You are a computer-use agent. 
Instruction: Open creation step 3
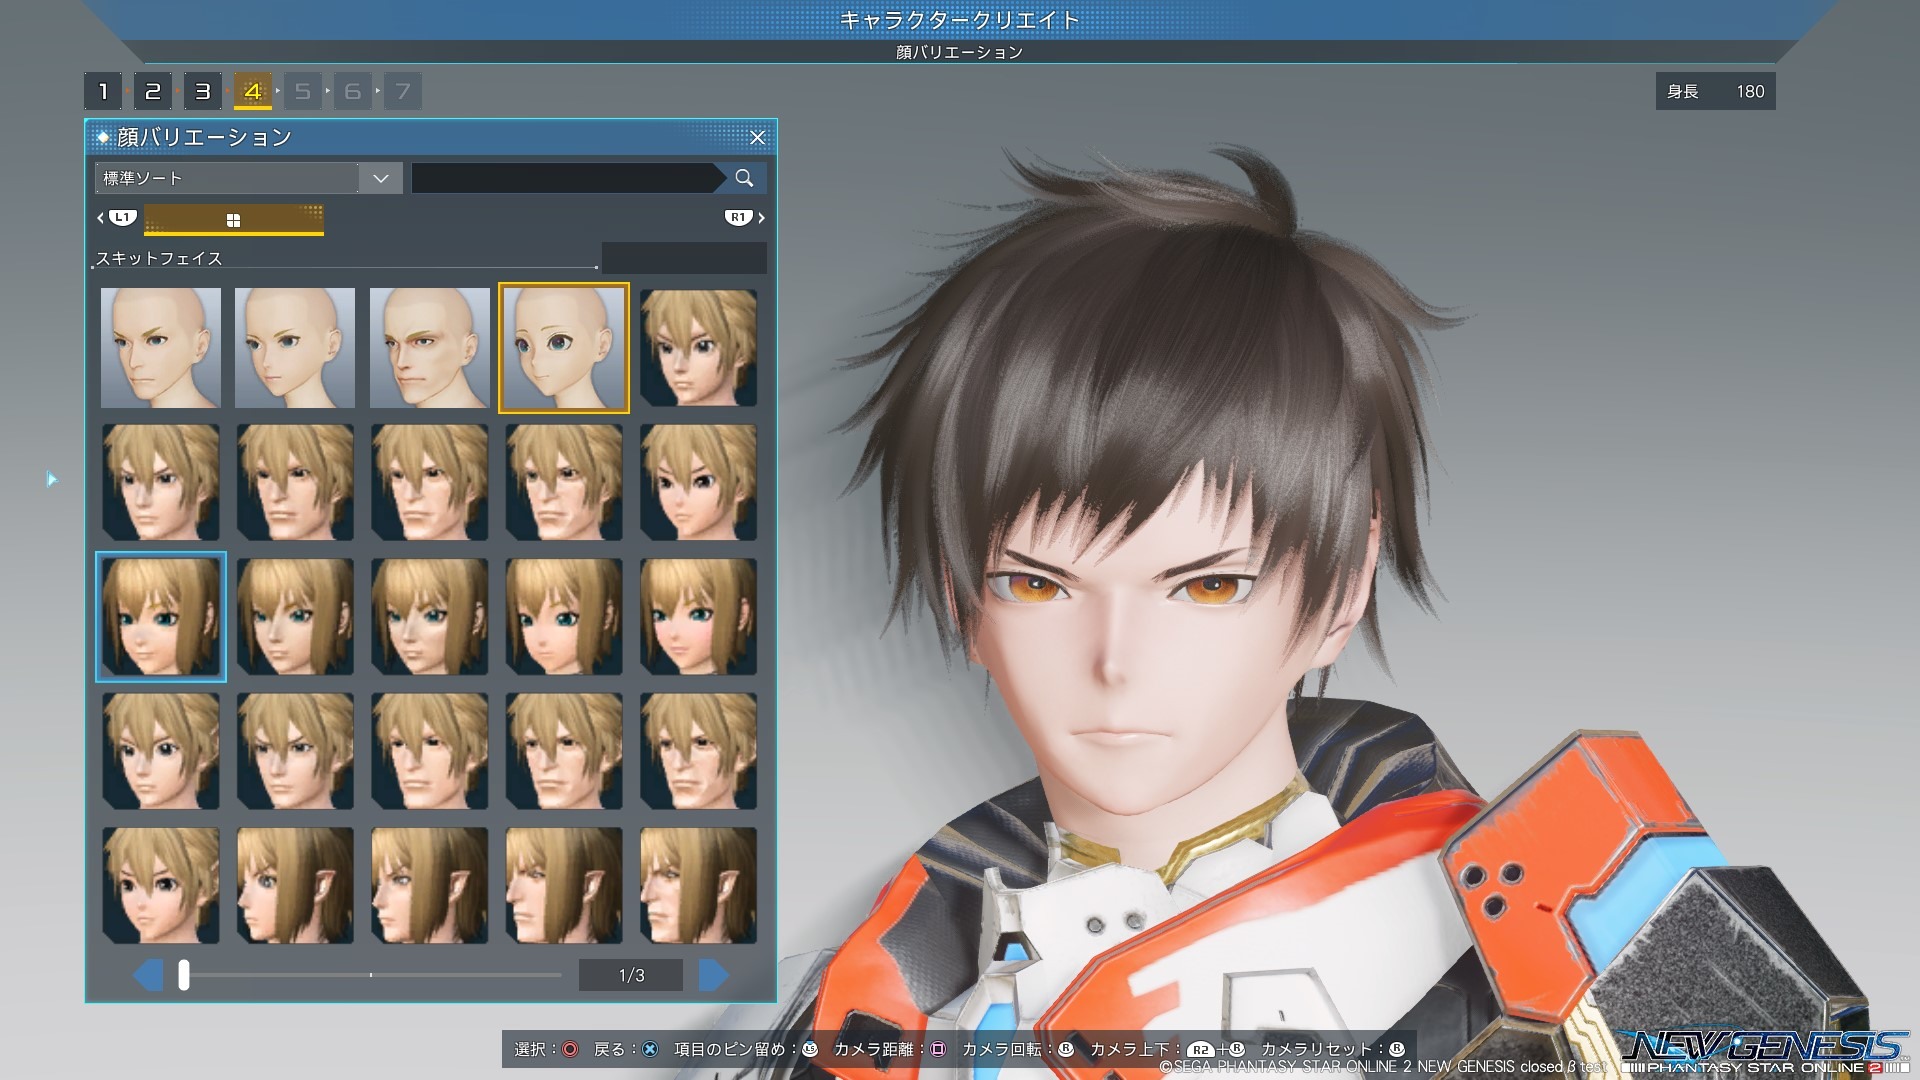[x=203, y=91]
